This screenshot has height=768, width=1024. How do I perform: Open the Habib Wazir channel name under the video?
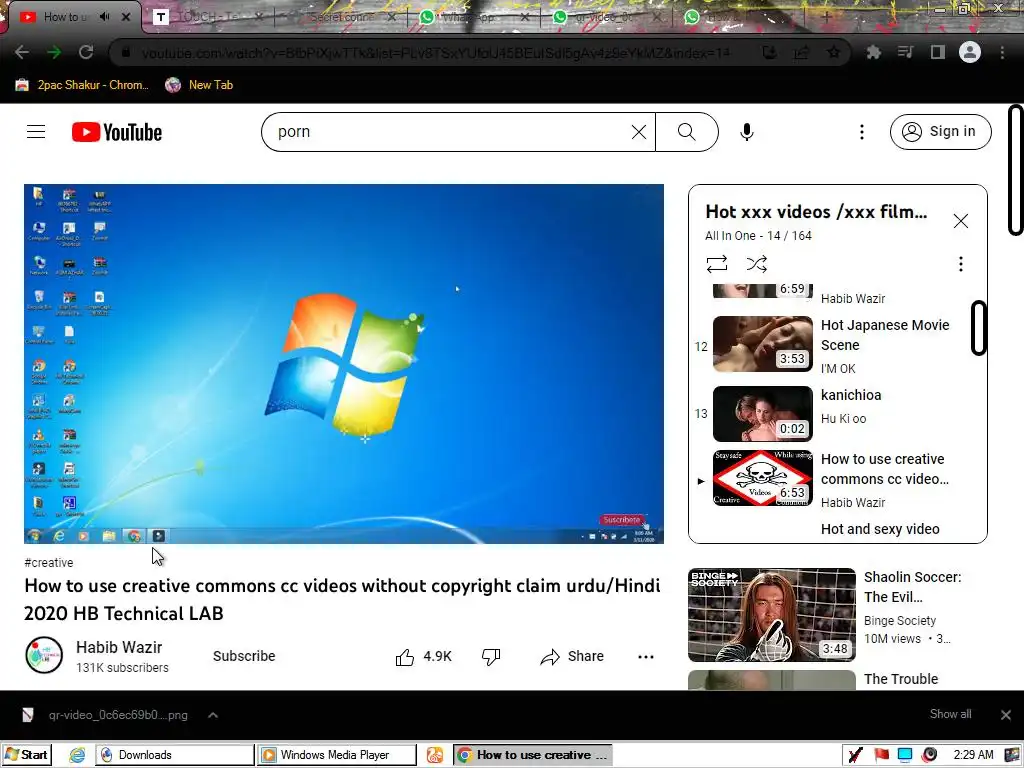click(119, 647)
